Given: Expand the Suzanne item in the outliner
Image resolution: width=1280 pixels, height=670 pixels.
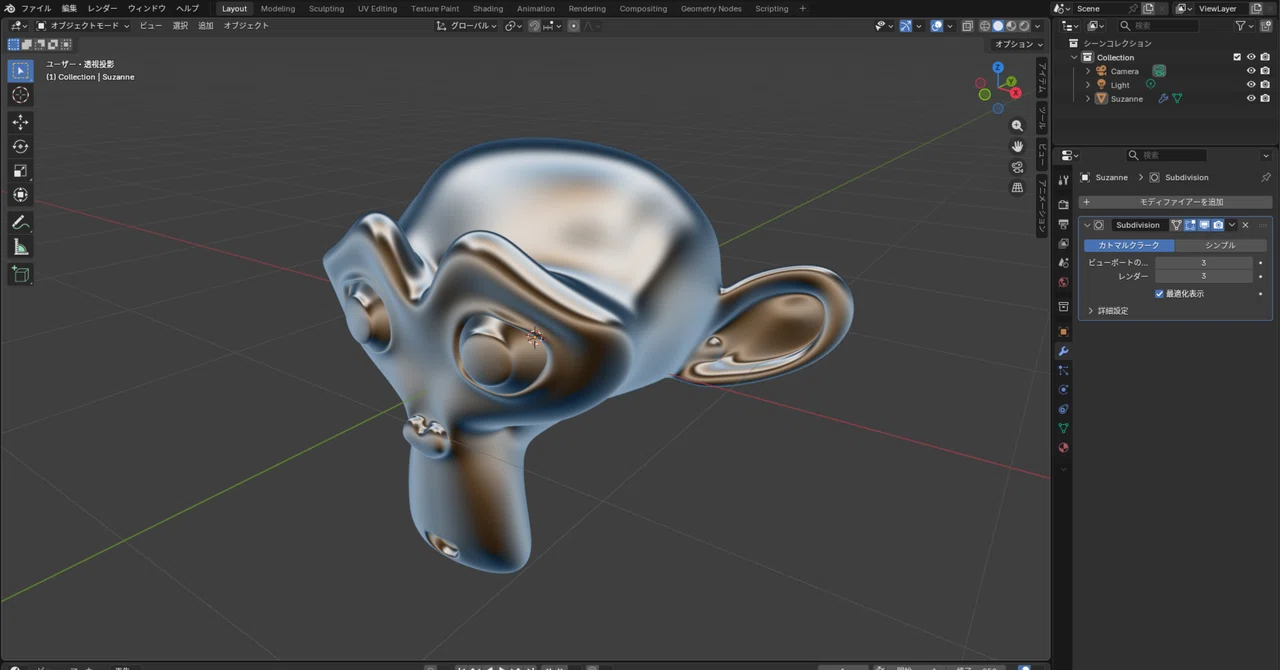Looking at the screenshot, I should click(1088, 99).
